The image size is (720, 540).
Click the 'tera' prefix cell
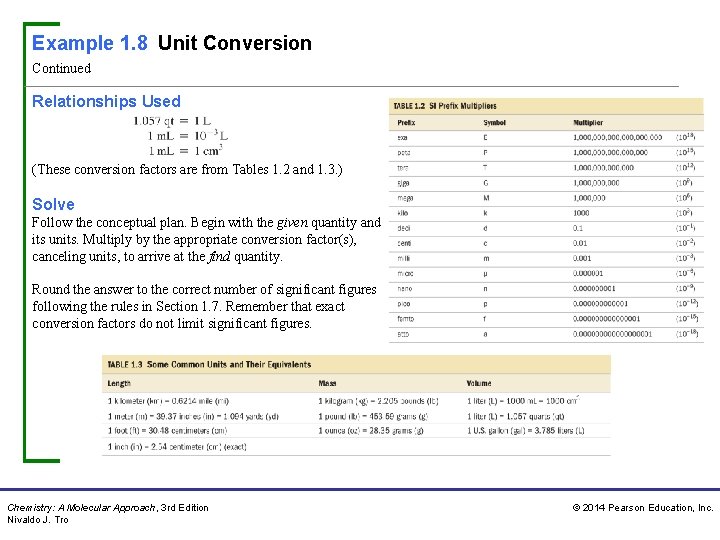[x=403, y=168]
